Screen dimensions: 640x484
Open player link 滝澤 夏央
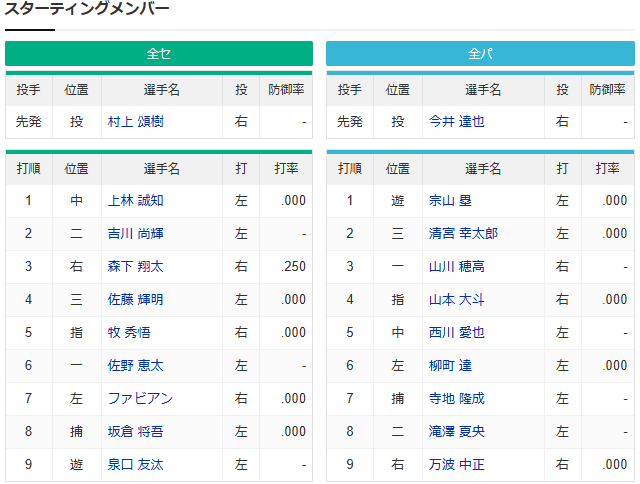457,432
